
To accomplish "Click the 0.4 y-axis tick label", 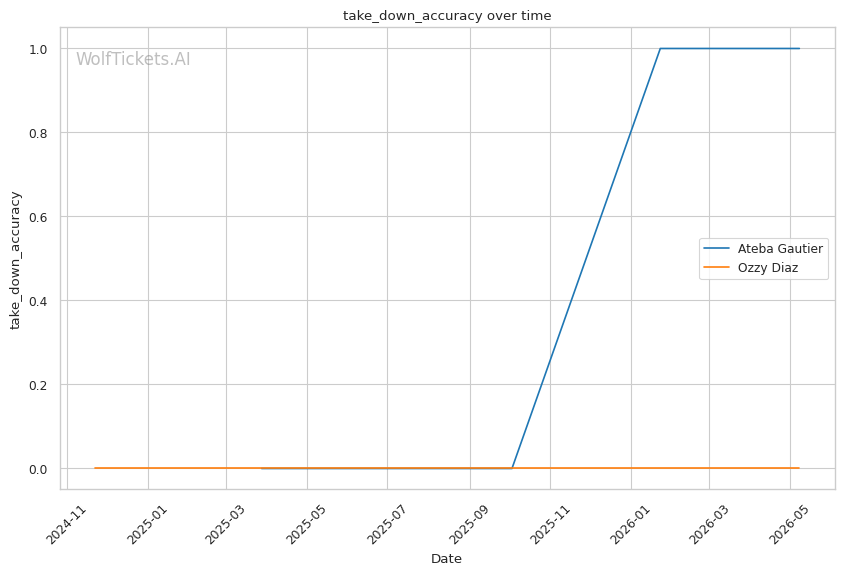I will (x=38, y=301).
